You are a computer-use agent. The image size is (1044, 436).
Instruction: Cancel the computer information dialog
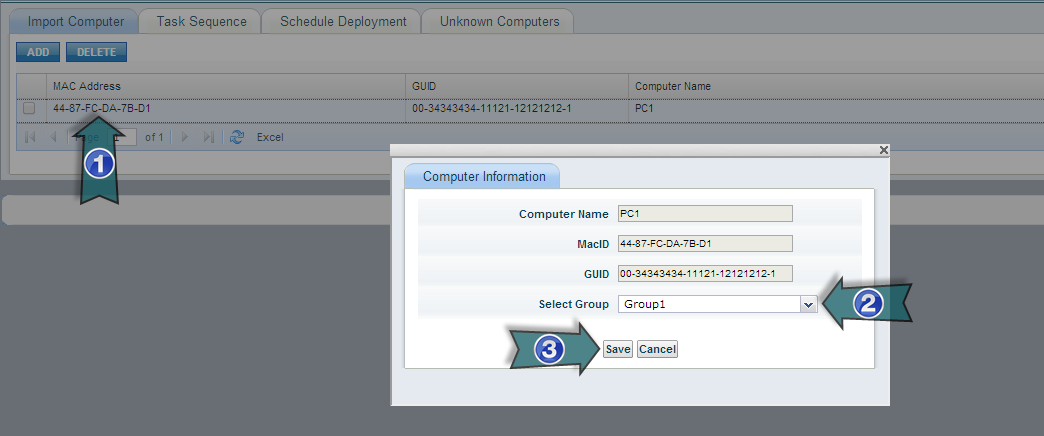(x=657, y=349)
